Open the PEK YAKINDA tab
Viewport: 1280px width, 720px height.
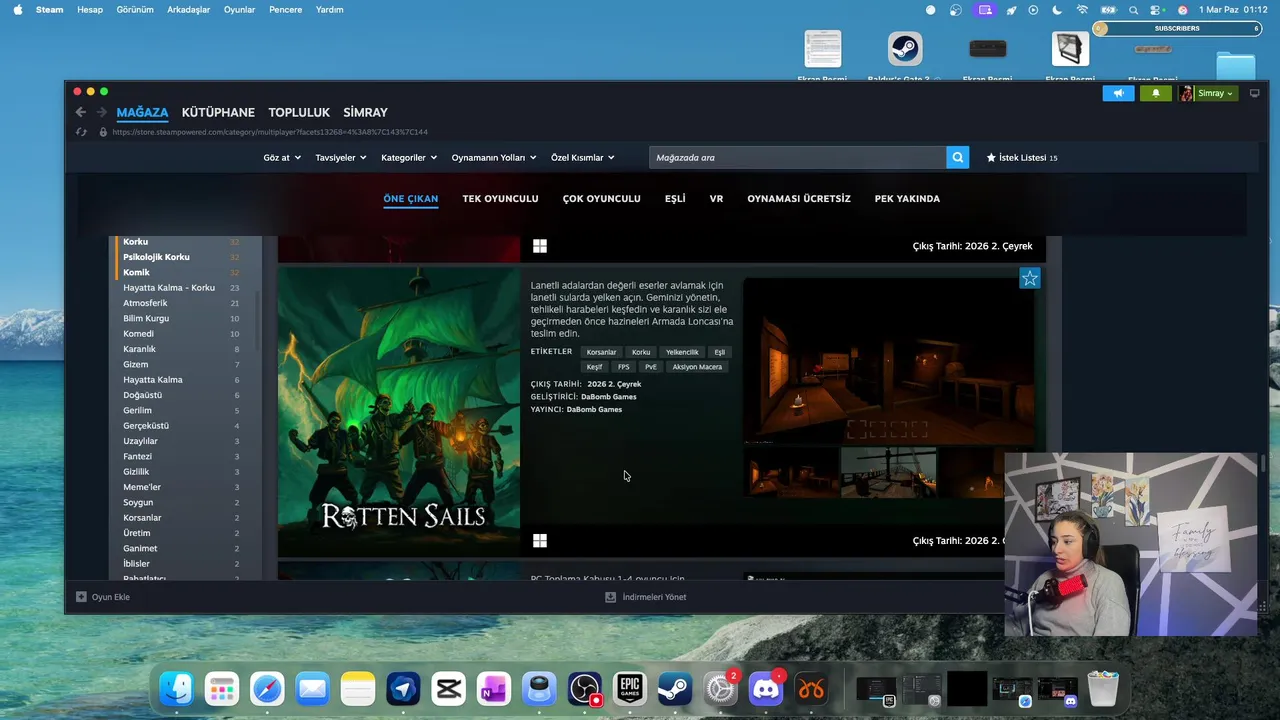coord(907,198)
